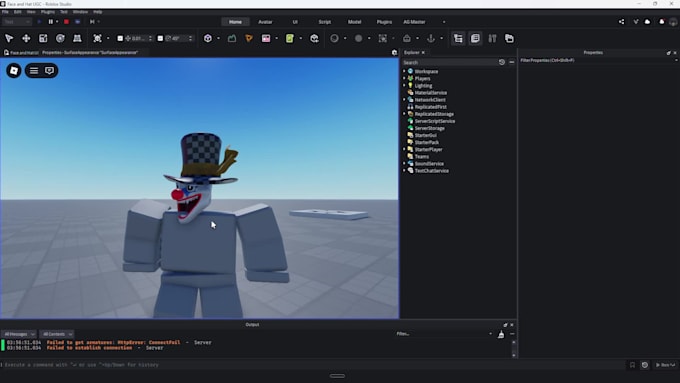Activate the Rotate tool

(x=60, y=39)
